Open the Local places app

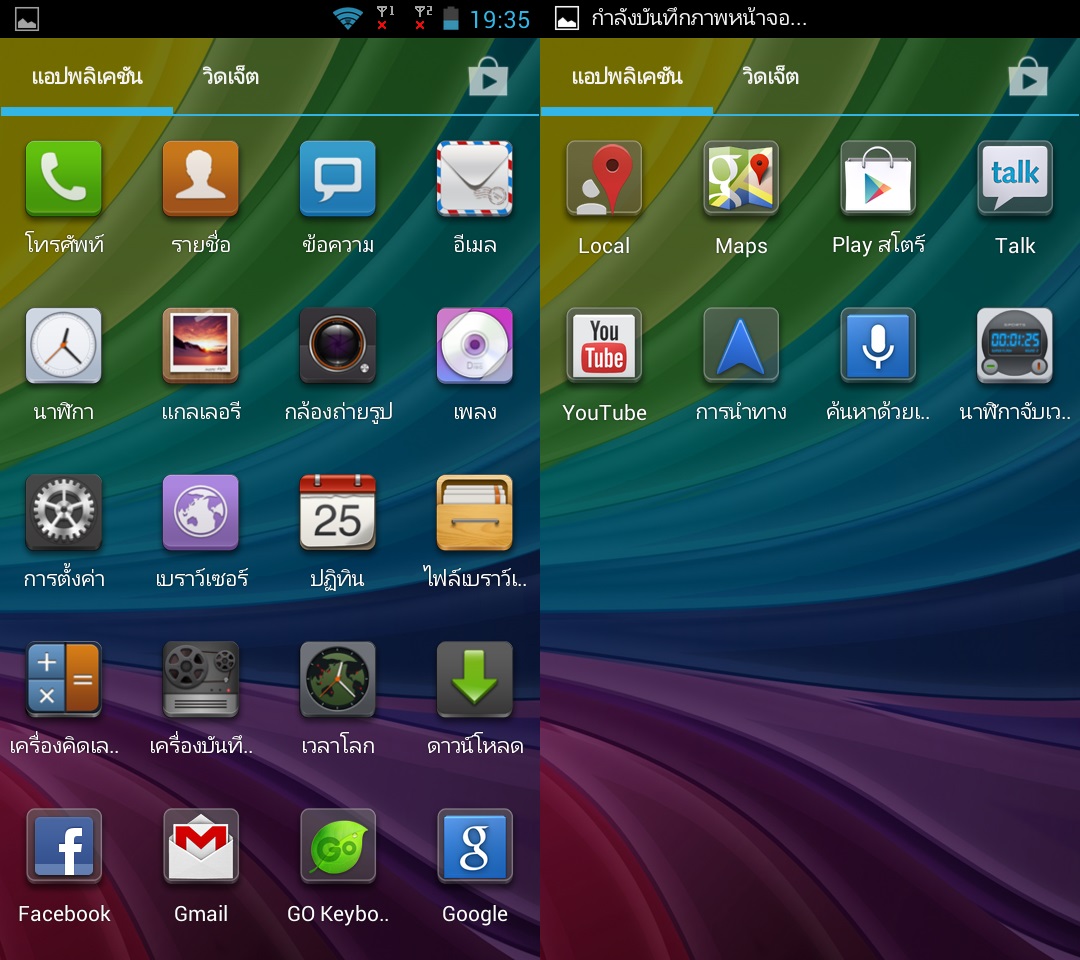pos(604,178)
